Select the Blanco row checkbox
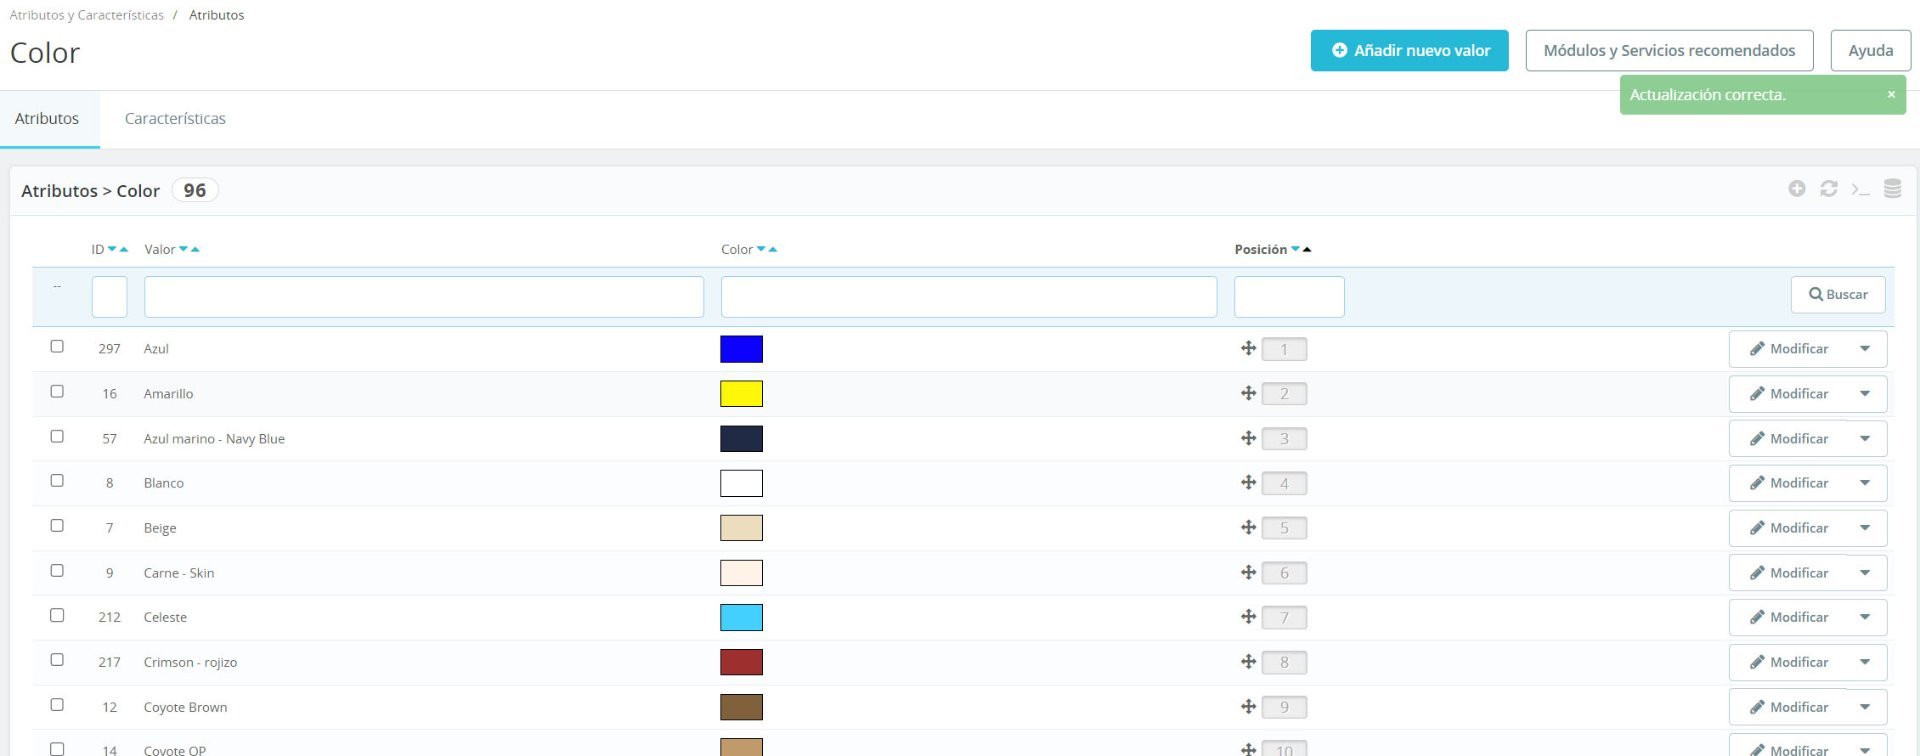This screenshot has width=1920, height=756. click(x=57, y=481)
